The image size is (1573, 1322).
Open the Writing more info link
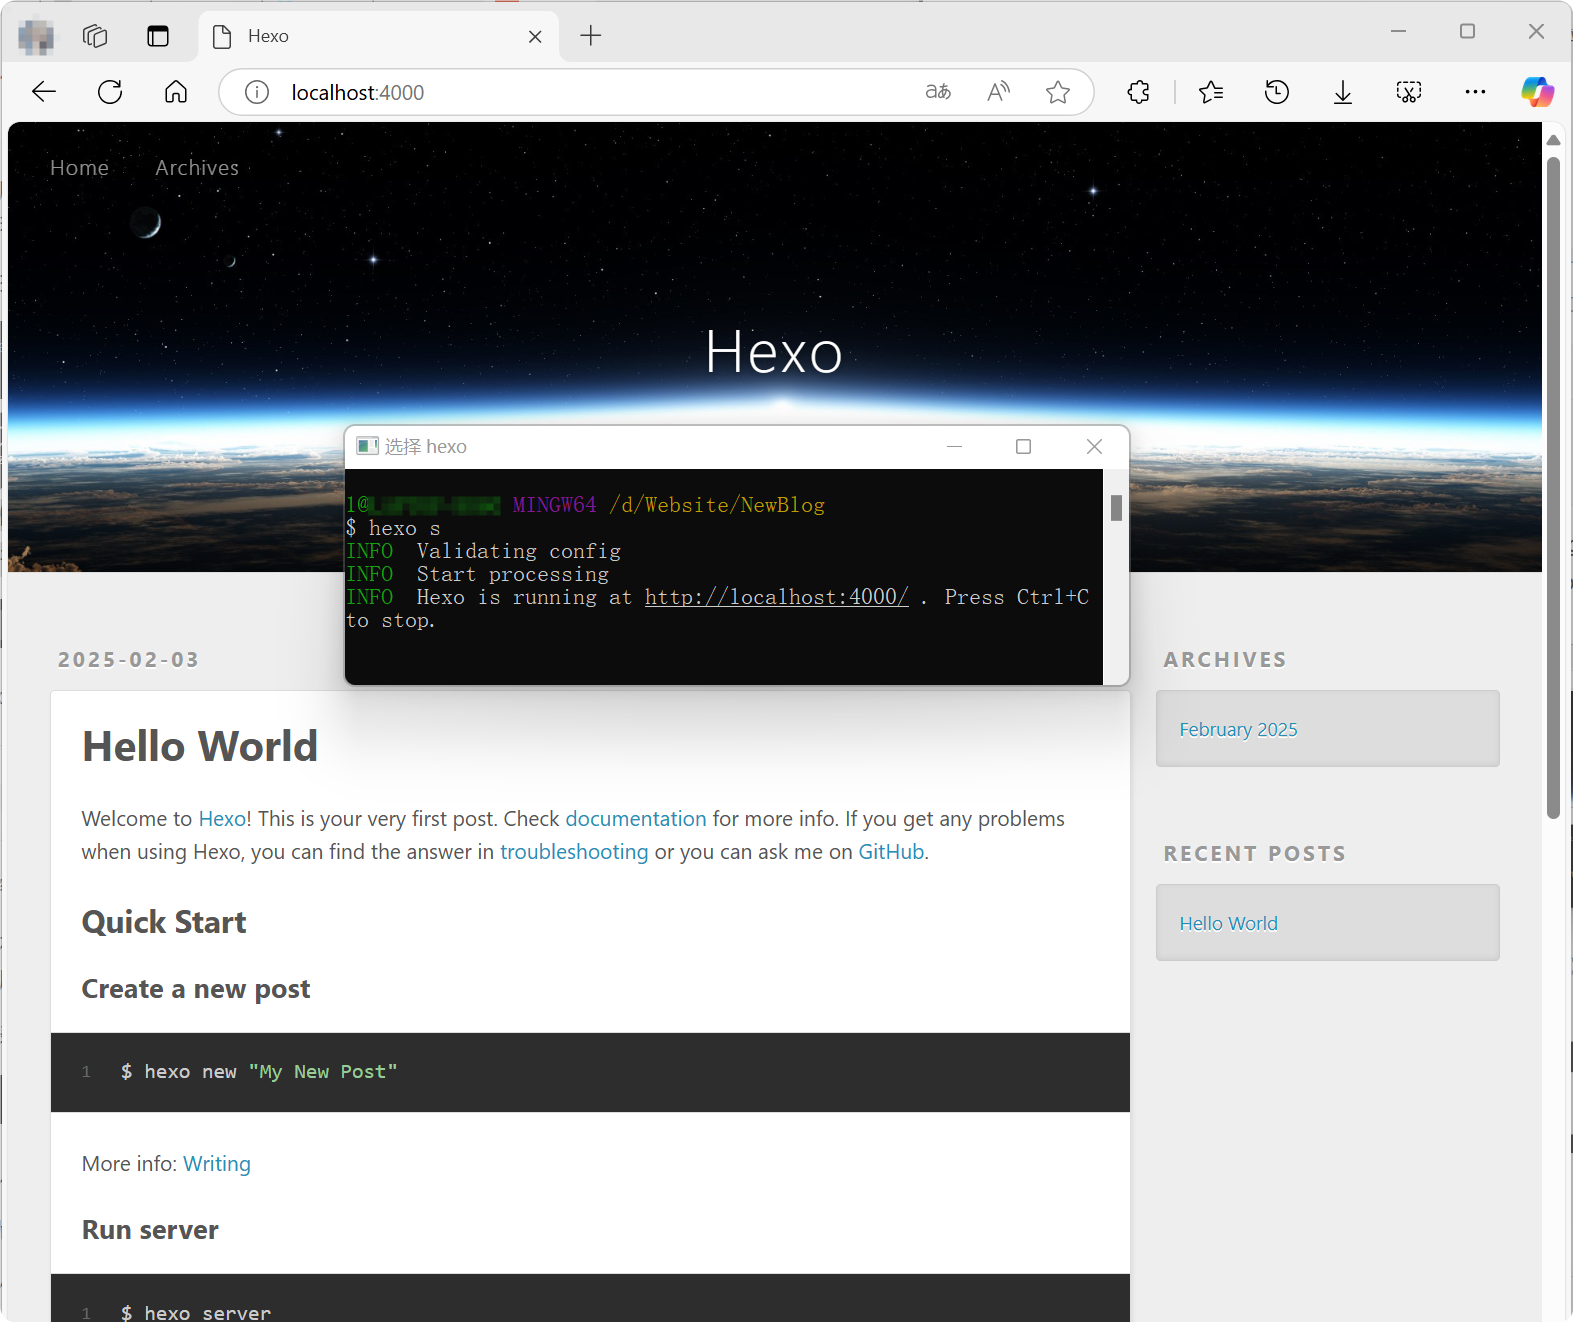pos(217,1164)
